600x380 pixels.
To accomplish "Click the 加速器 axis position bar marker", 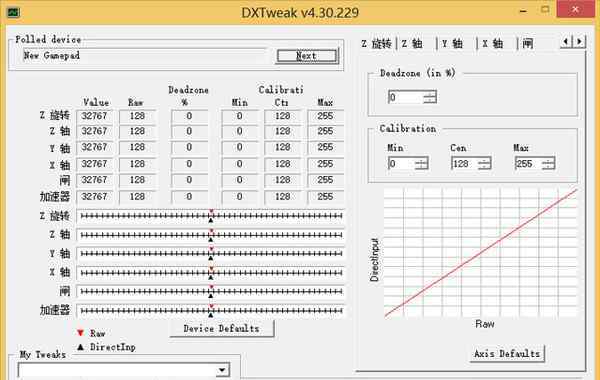I will tap(211, 311).
